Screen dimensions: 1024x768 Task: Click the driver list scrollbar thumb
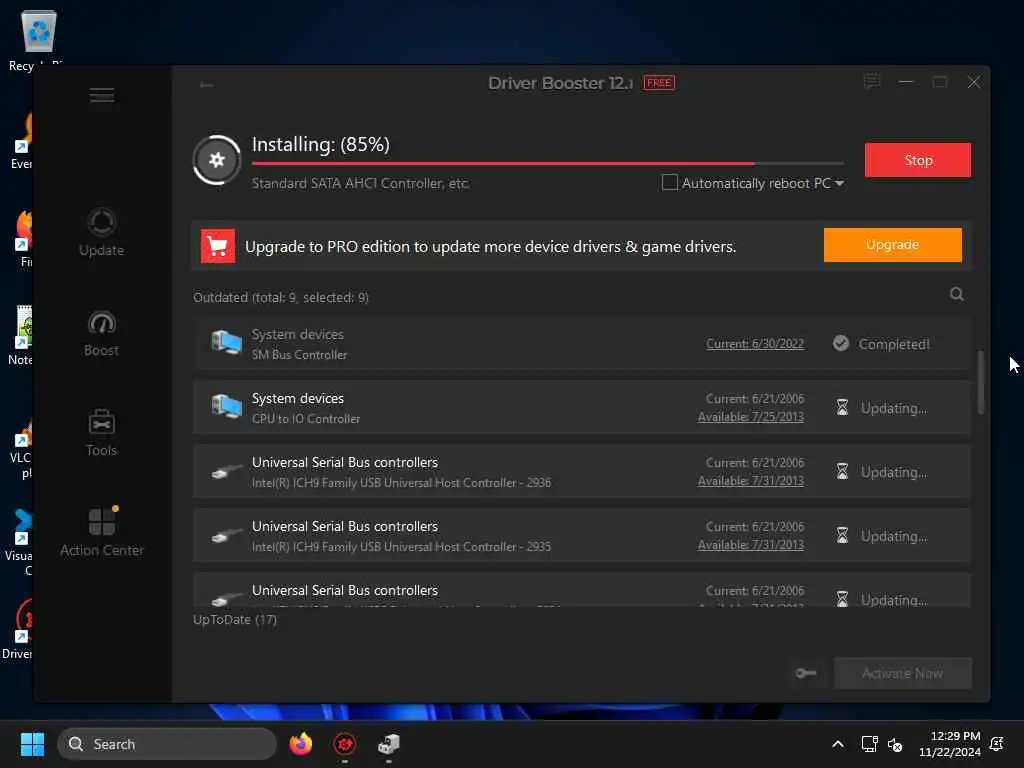tap(980, 383)
